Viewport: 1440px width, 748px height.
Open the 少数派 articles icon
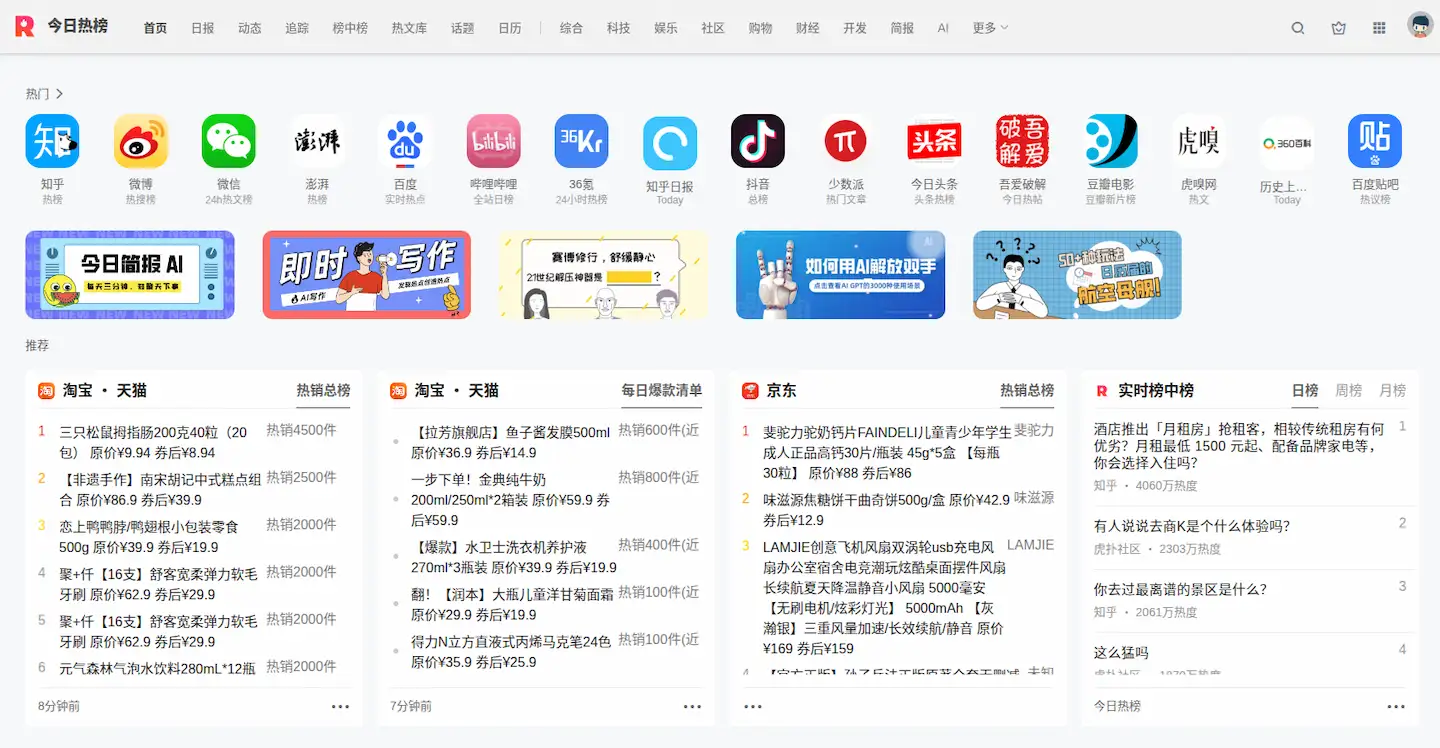tap(846, 141)
